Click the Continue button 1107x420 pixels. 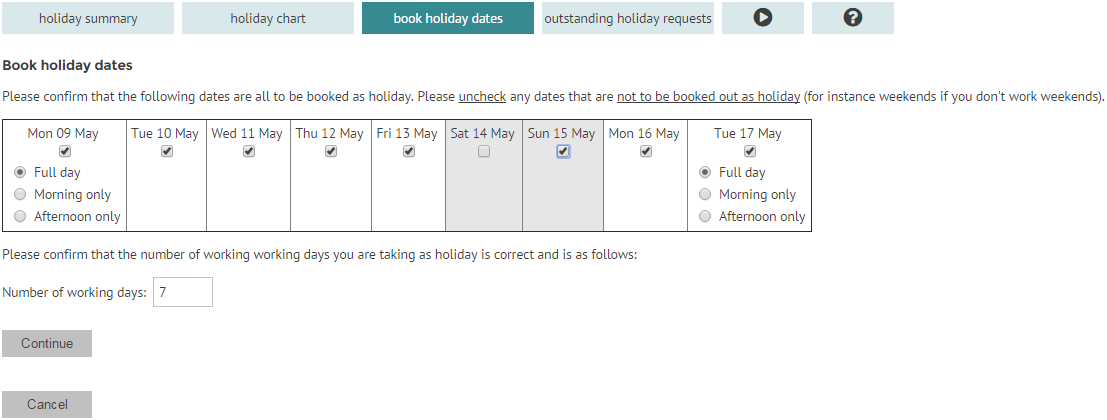47,343
